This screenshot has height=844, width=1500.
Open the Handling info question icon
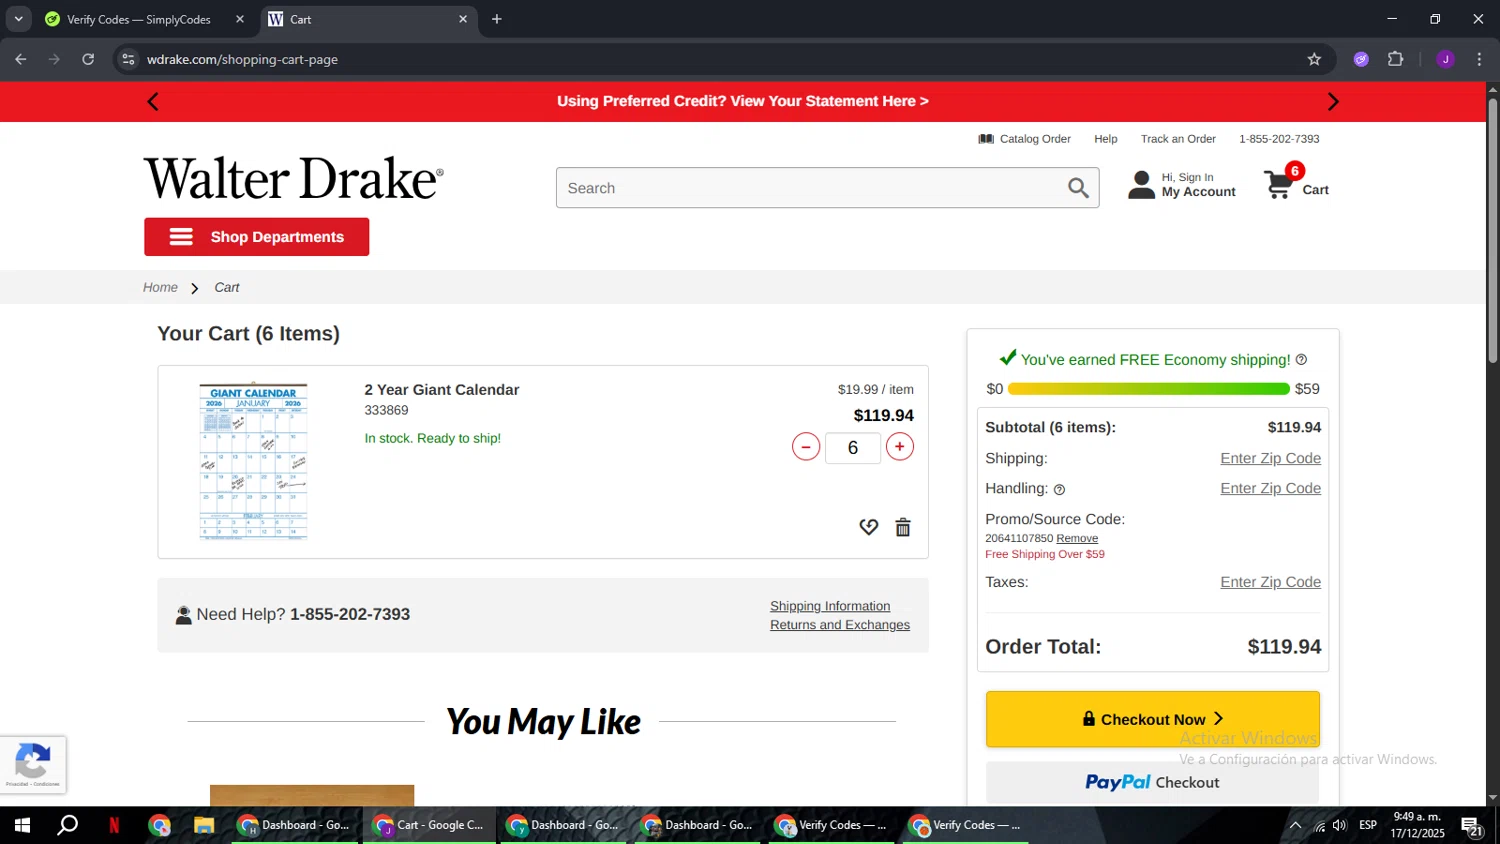pyautogui.click(x=1059, y=490)
